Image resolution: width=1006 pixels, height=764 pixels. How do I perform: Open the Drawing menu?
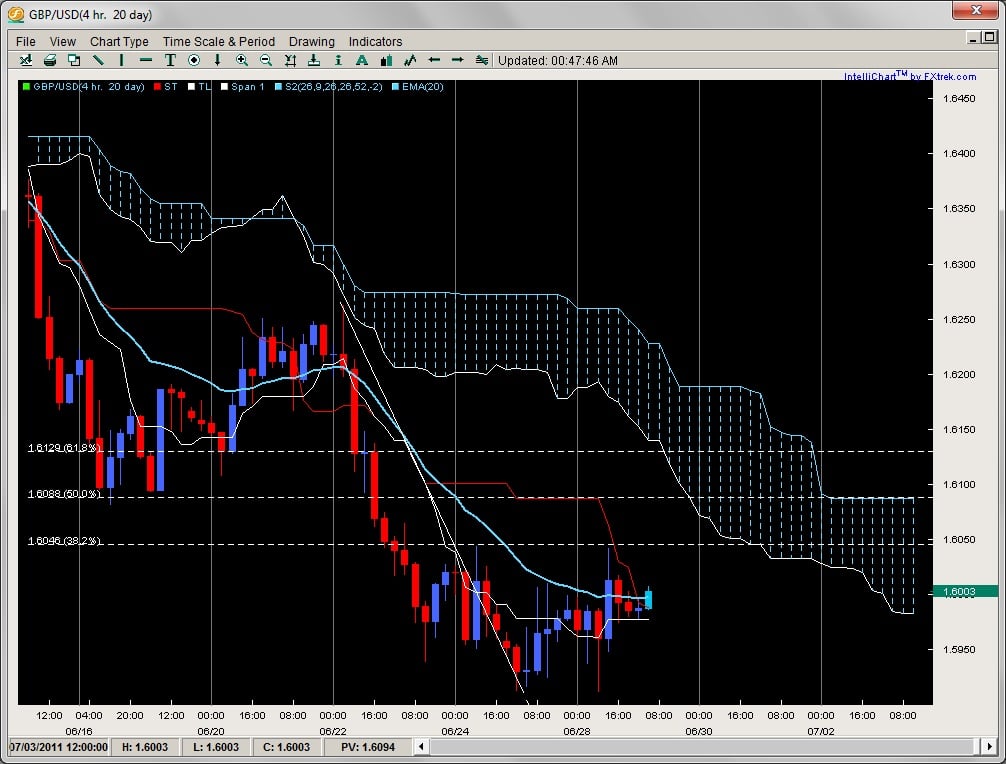click(x=312, y=42)
